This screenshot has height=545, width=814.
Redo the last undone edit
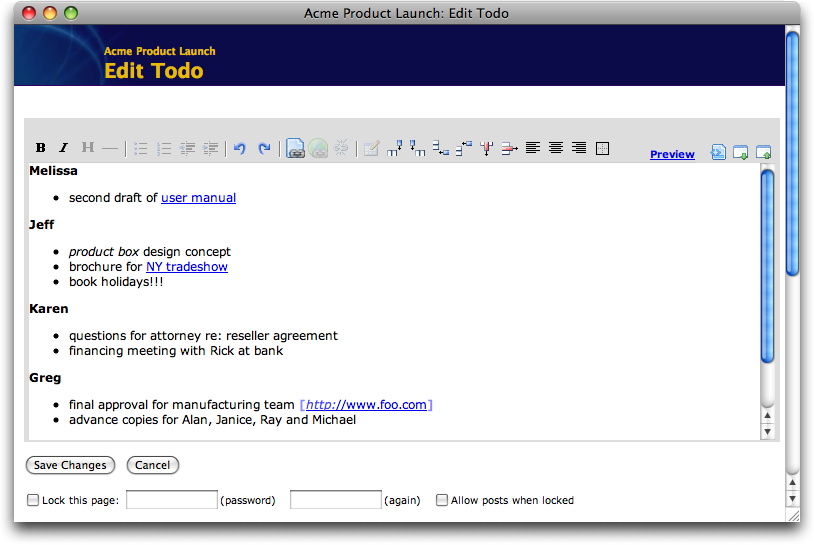(x=264, y=148)
